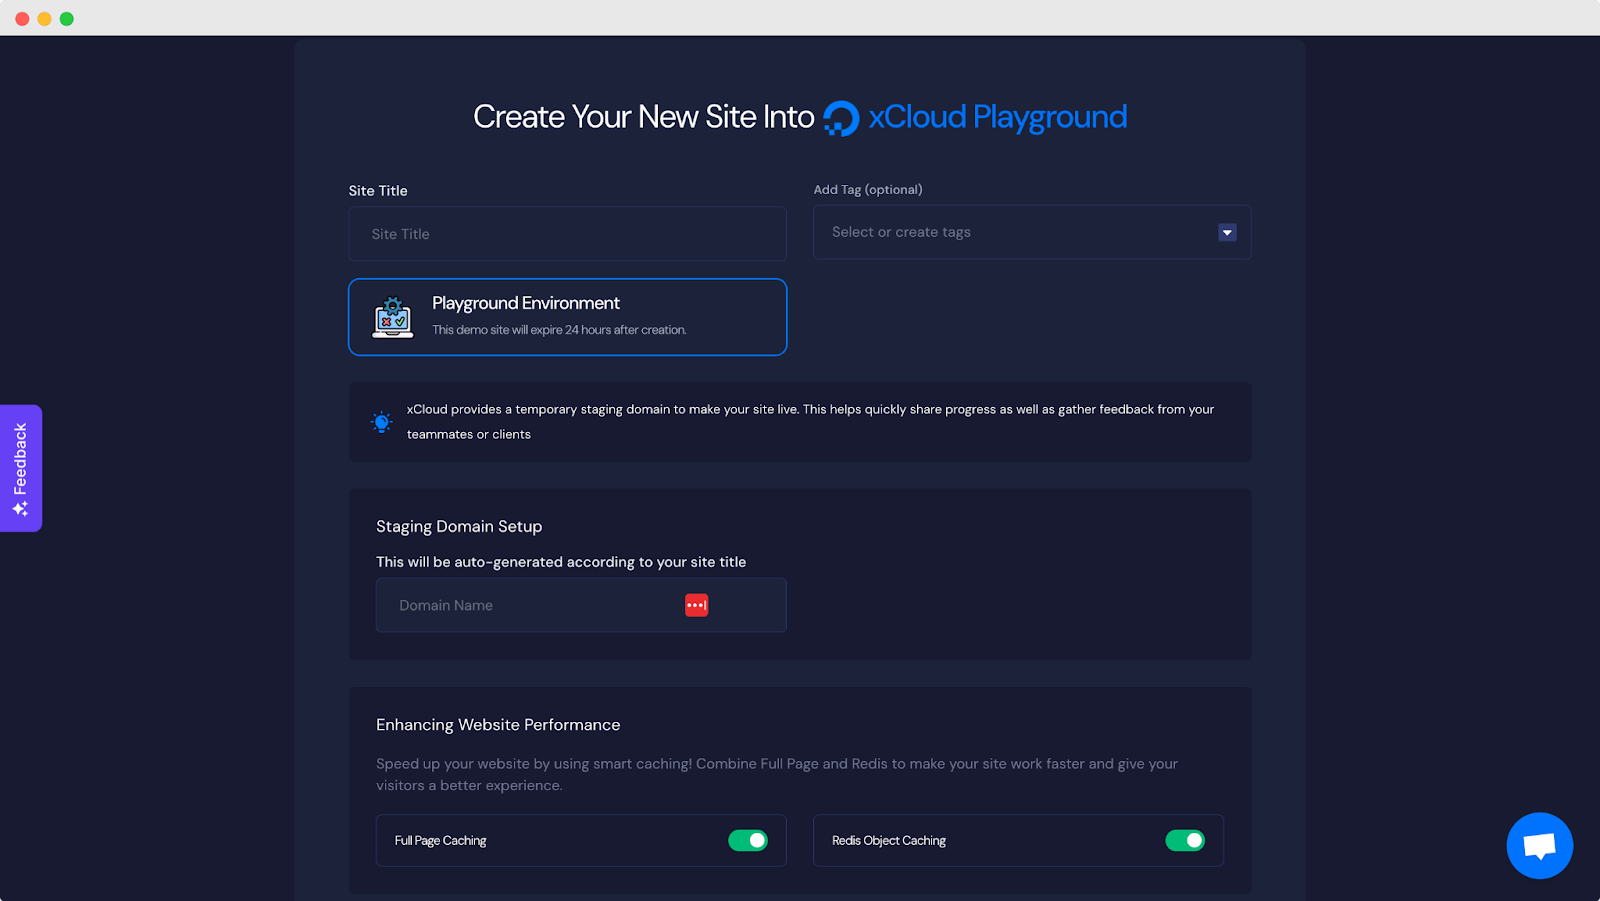Click the red LastPass icon in the Domain Name field
Screen dimensions: 1600x901
696,604
